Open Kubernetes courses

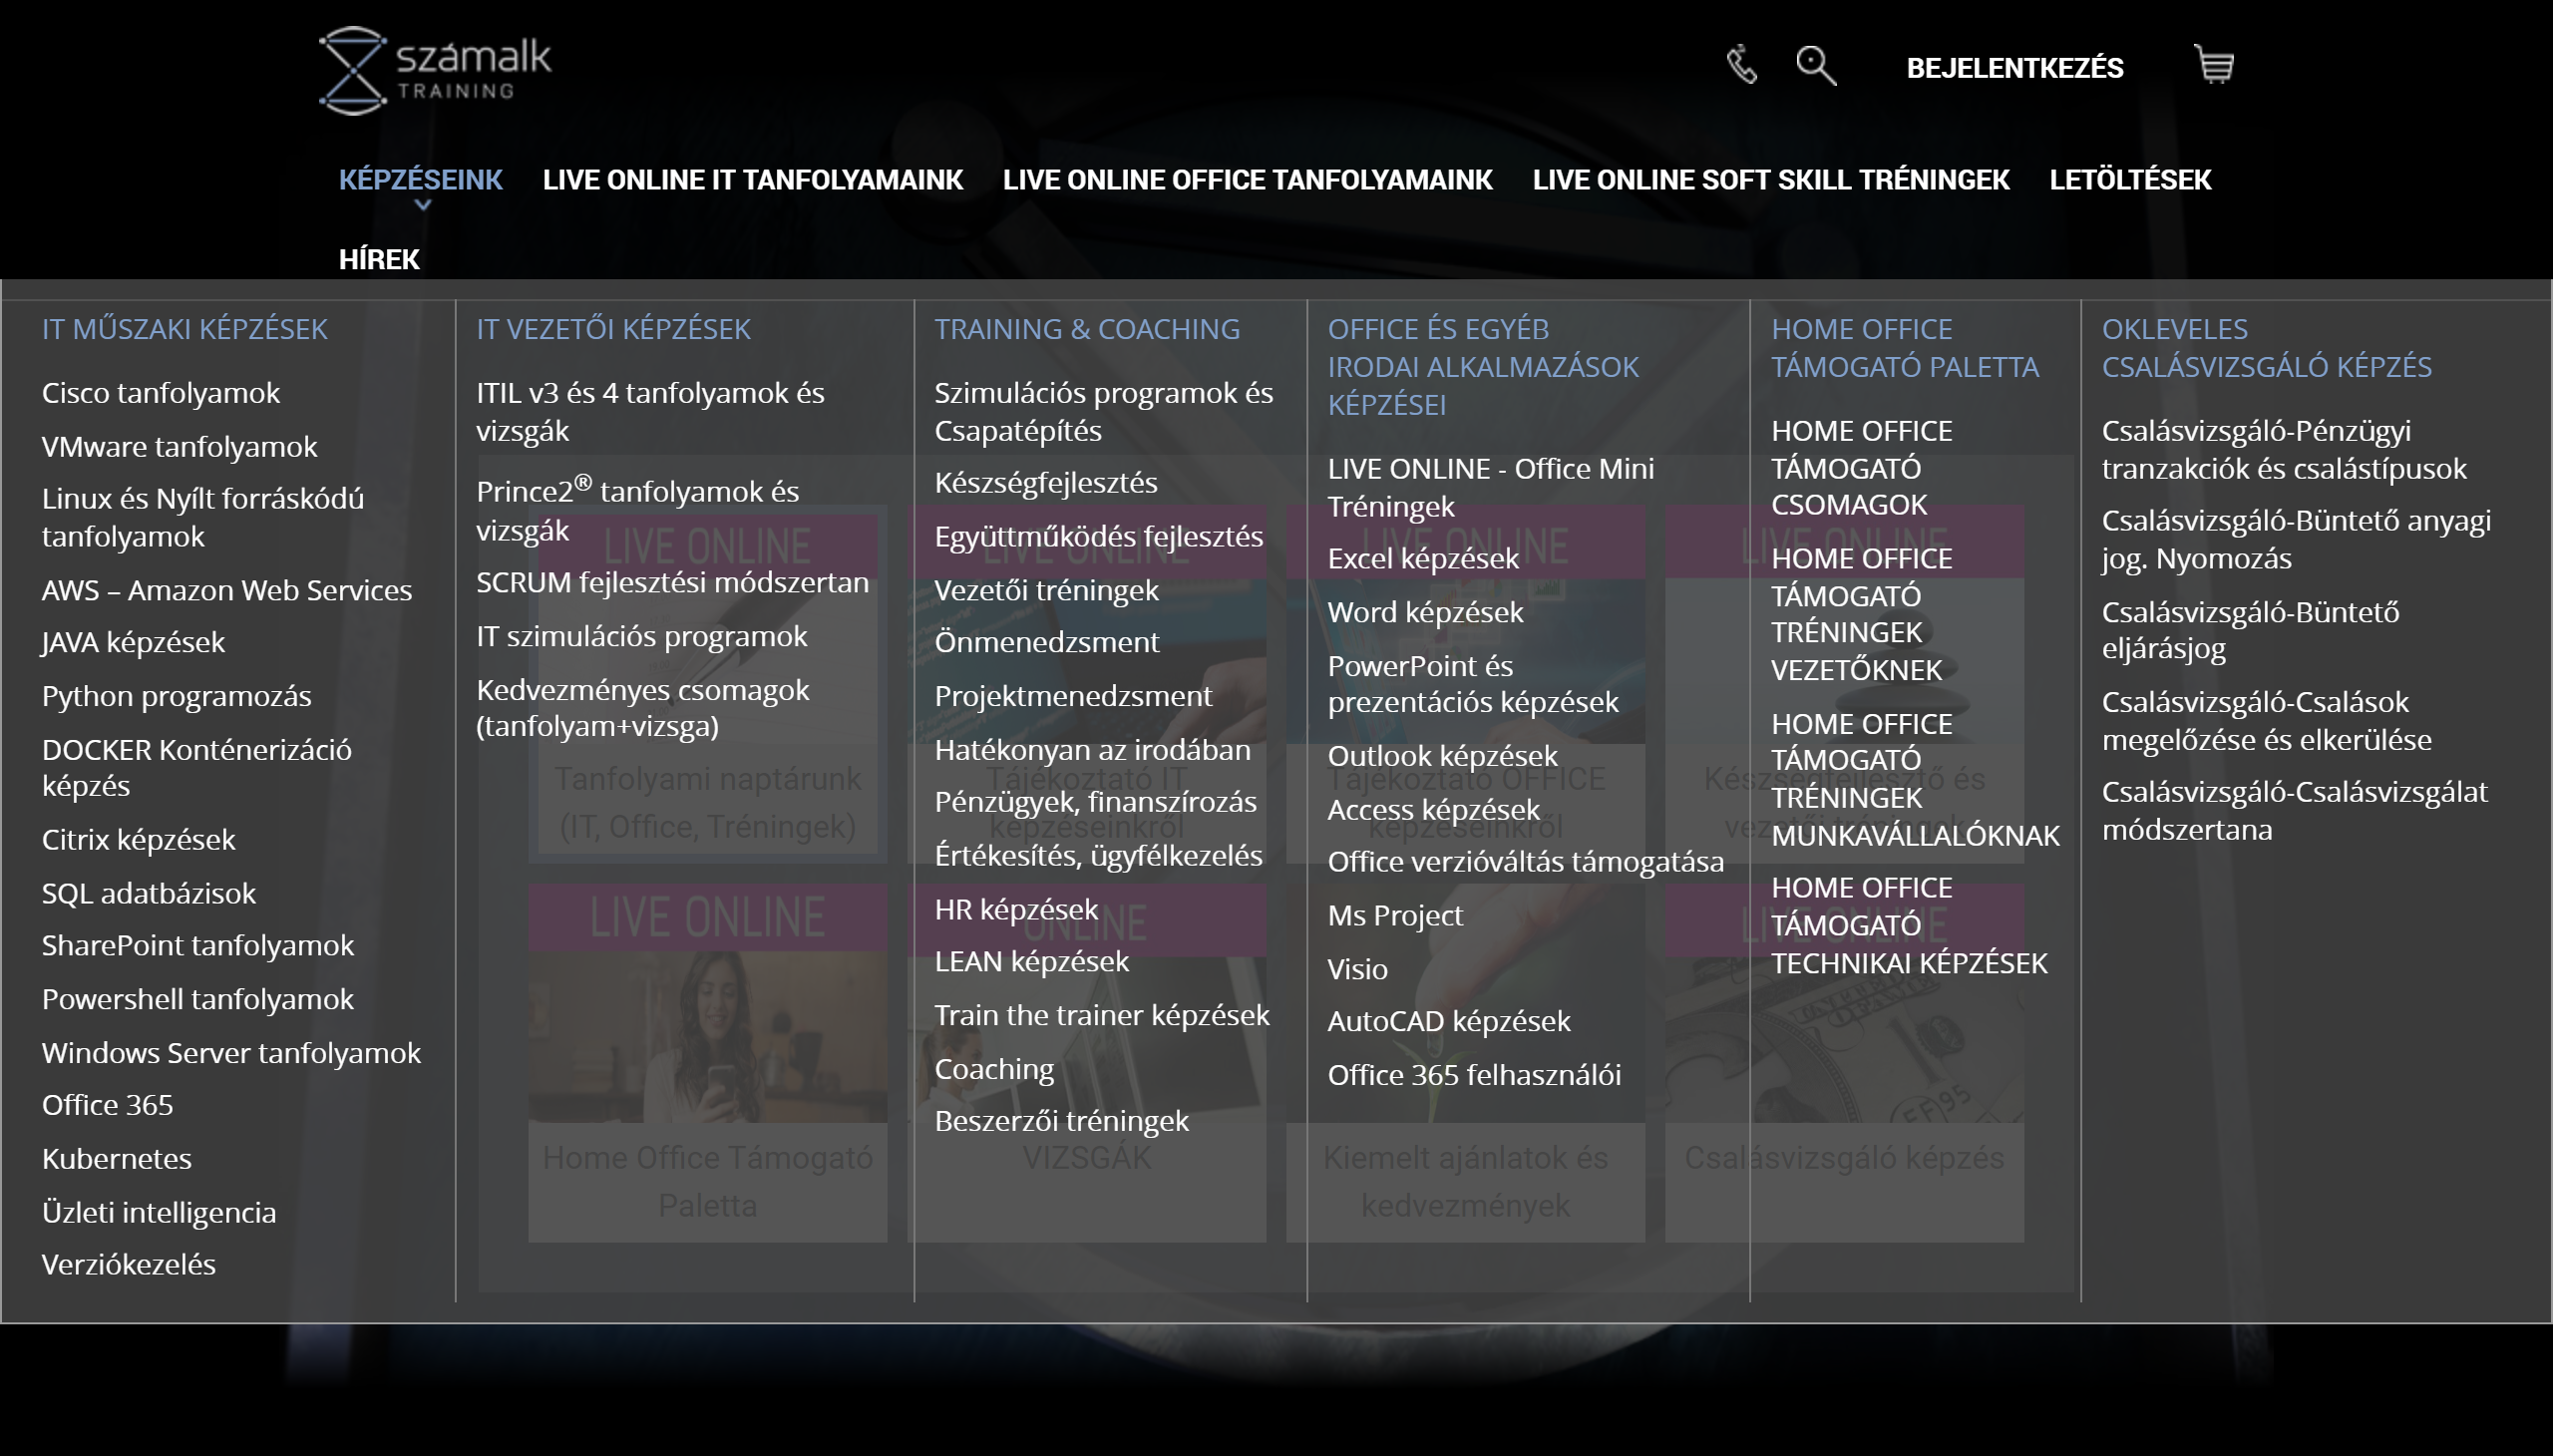pyautogui.click(x=117, y=1160)
